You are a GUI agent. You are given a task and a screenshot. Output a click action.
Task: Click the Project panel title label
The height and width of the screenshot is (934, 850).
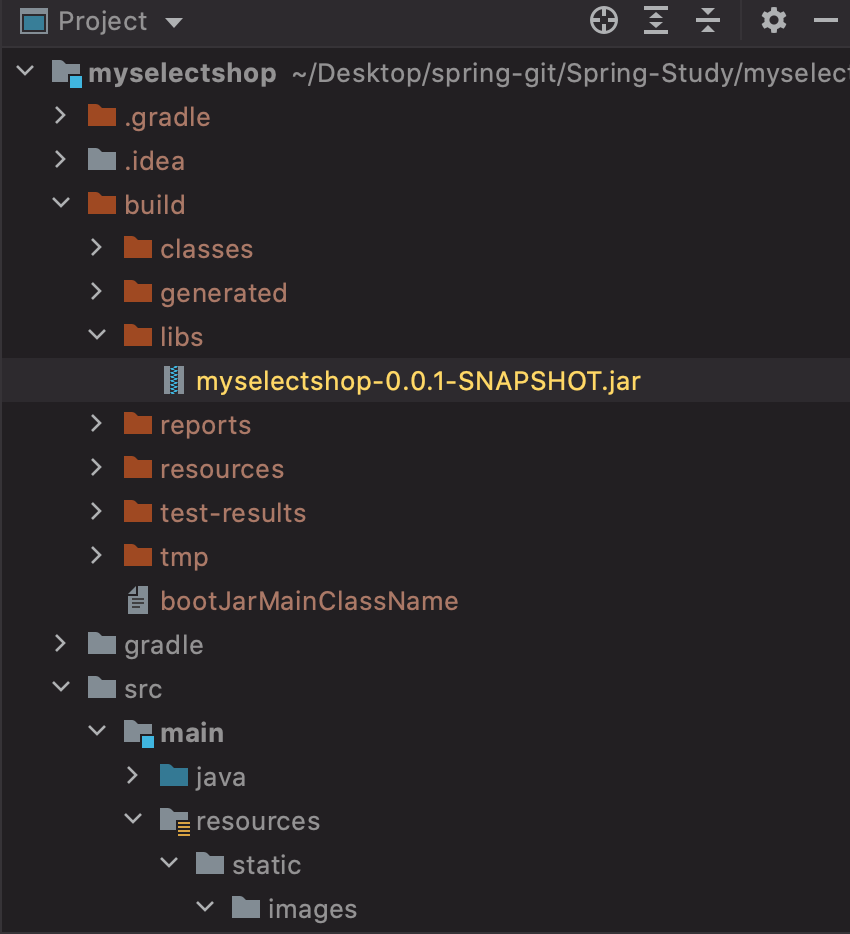tap(102, 21)
